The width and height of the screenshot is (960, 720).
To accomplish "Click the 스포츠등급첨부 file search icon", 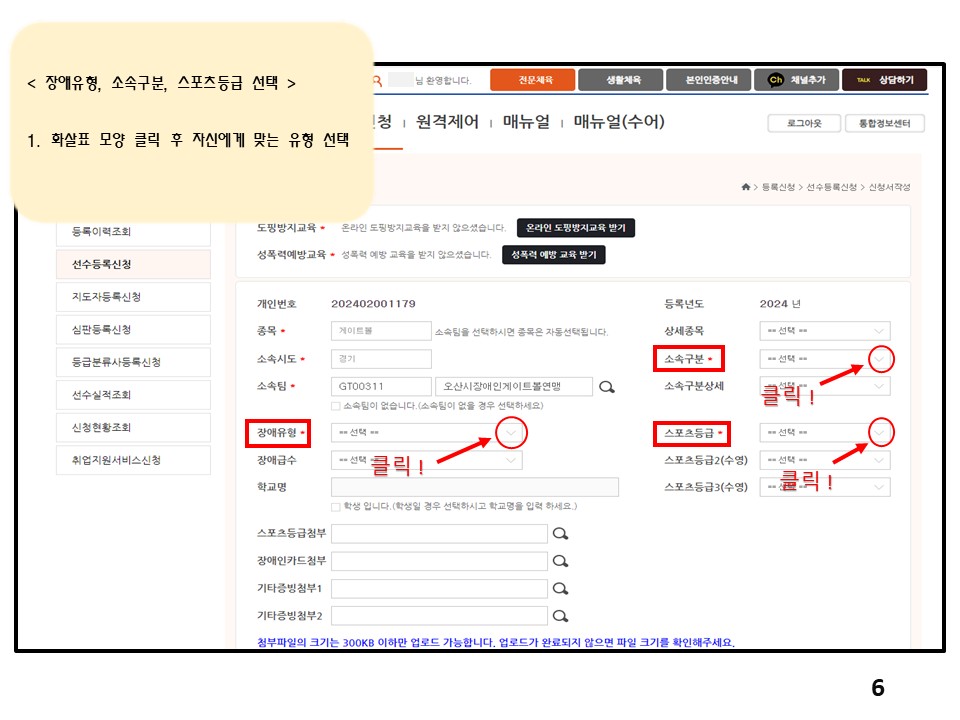I will click(x=561, y=534).
